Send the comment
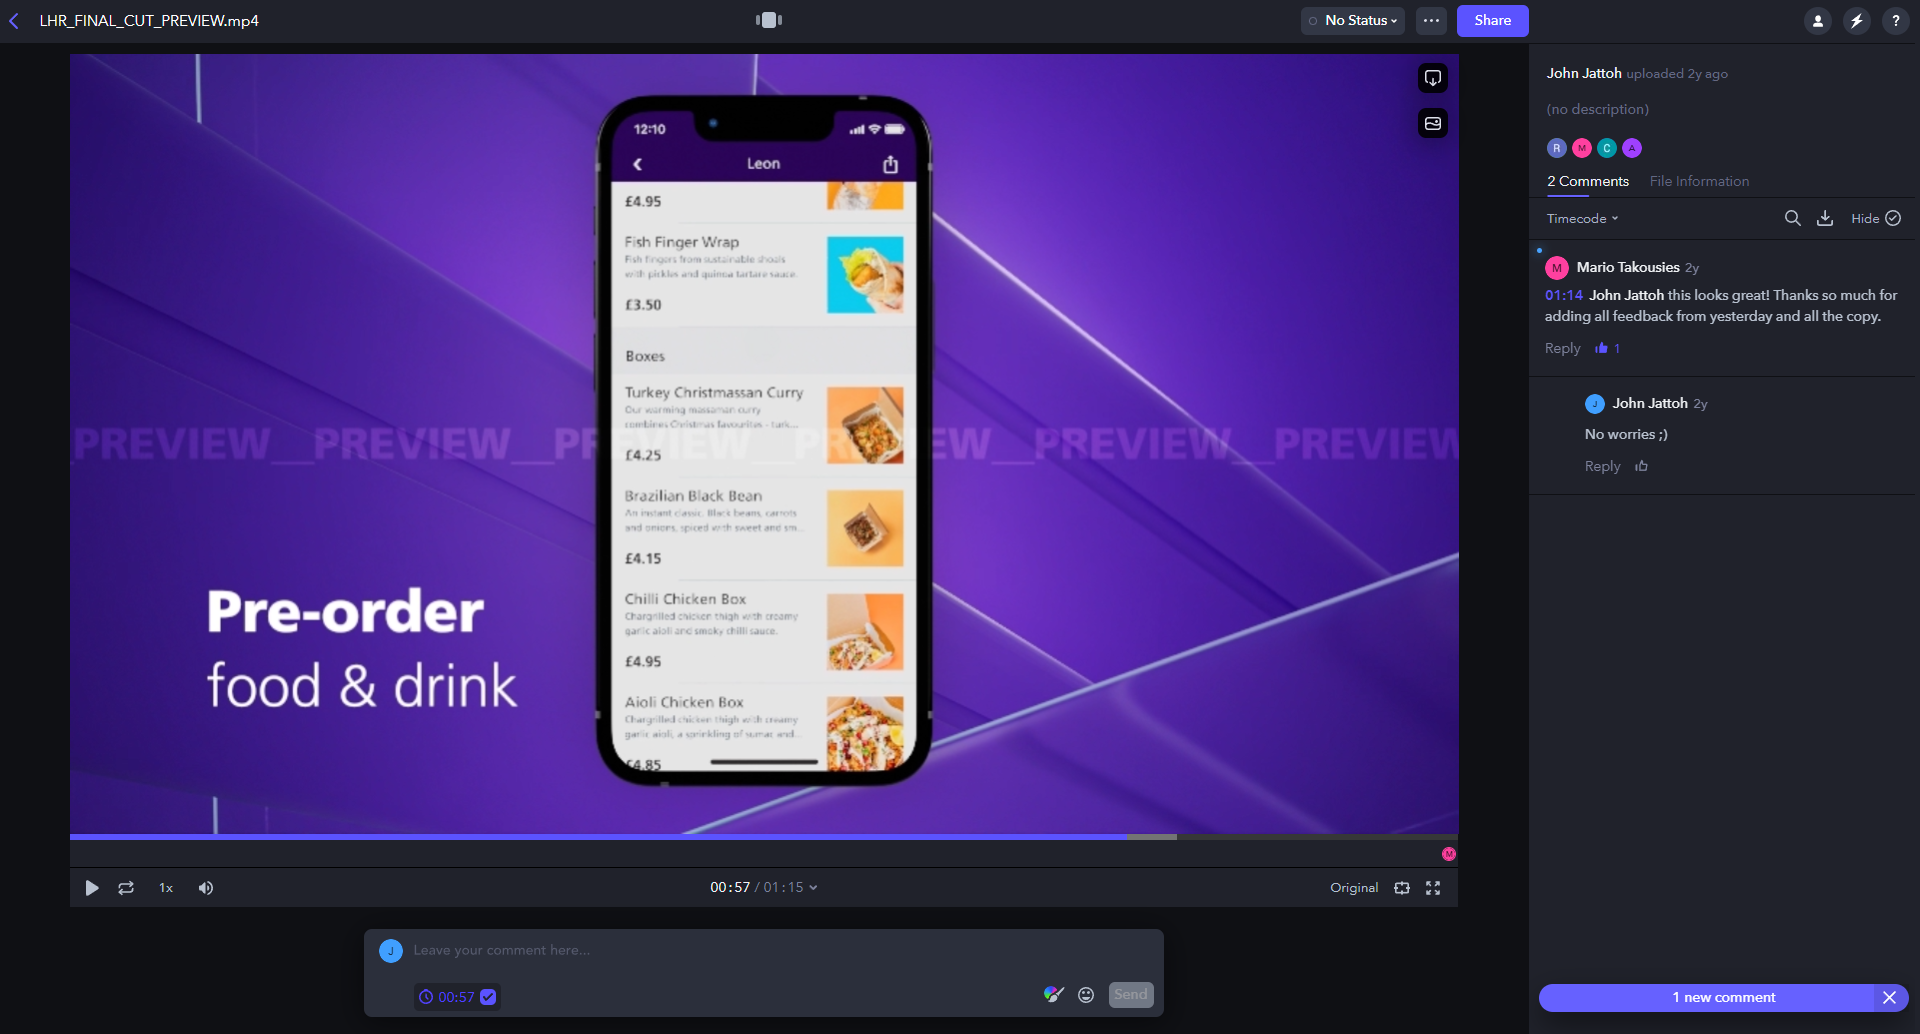The width and height of the screenshot is (1920, 1034). 1131,995
